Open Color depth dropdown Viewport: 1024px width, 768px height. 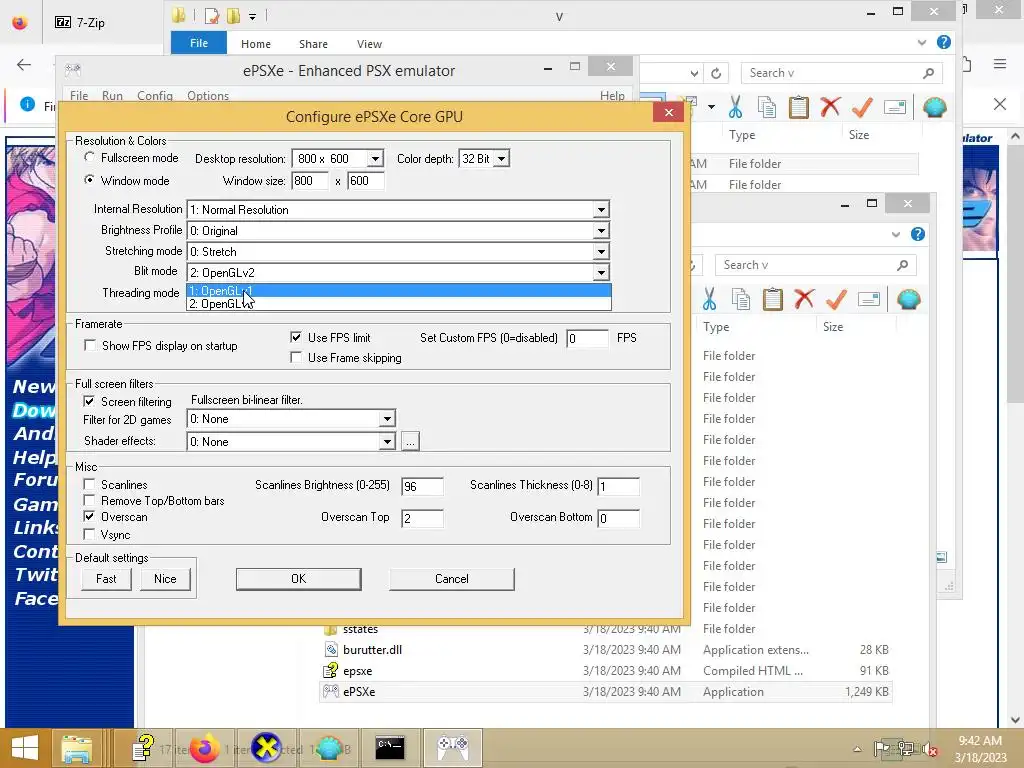[501, 159]
